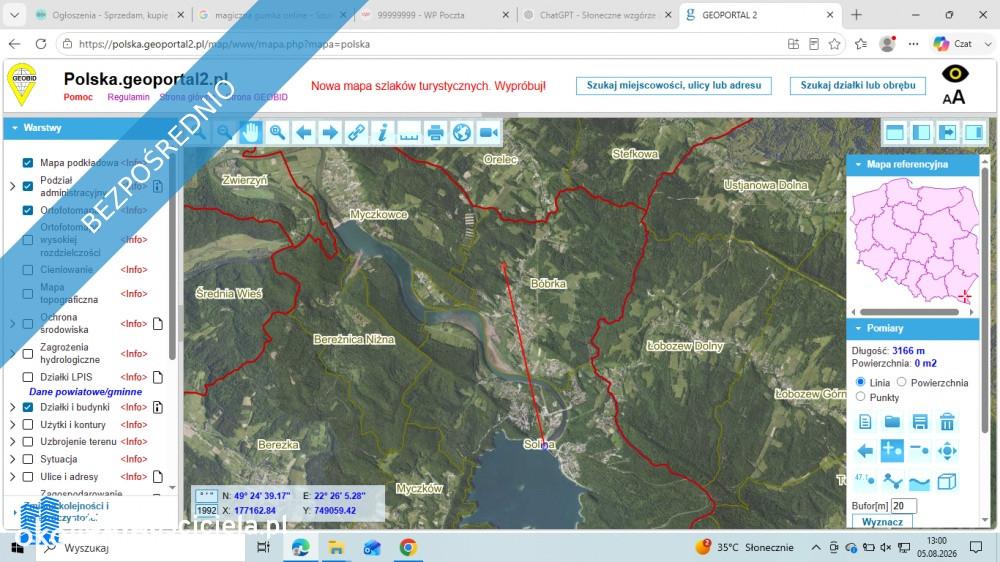Screen dimensions: 1000x562
Task: Select the pan hand tool
Action: [251, 133]
